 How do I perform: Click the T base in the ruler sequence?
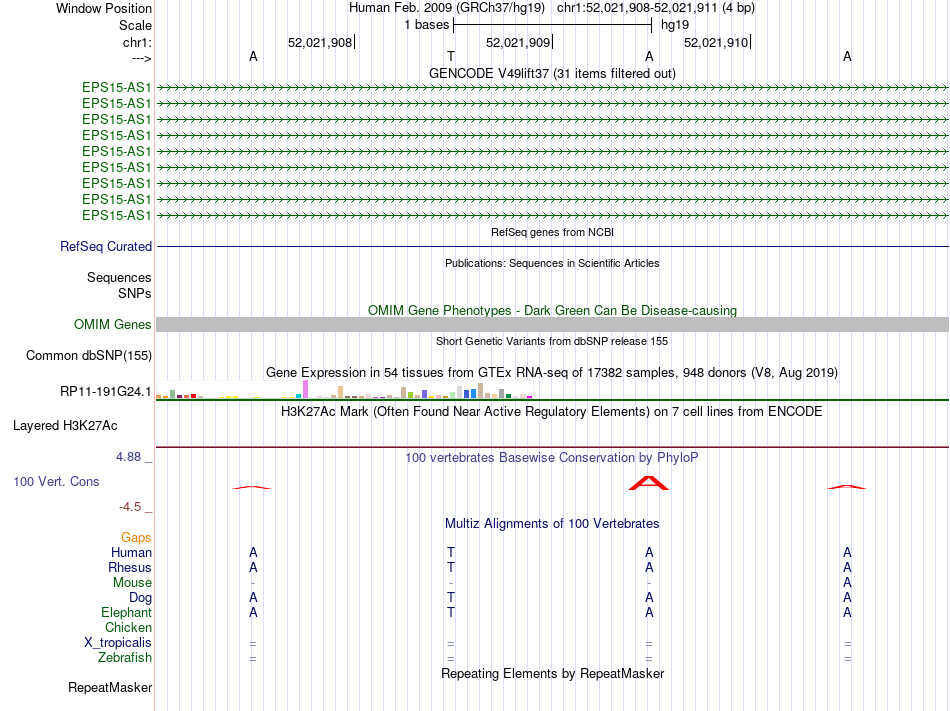click(x=451, y=56)
